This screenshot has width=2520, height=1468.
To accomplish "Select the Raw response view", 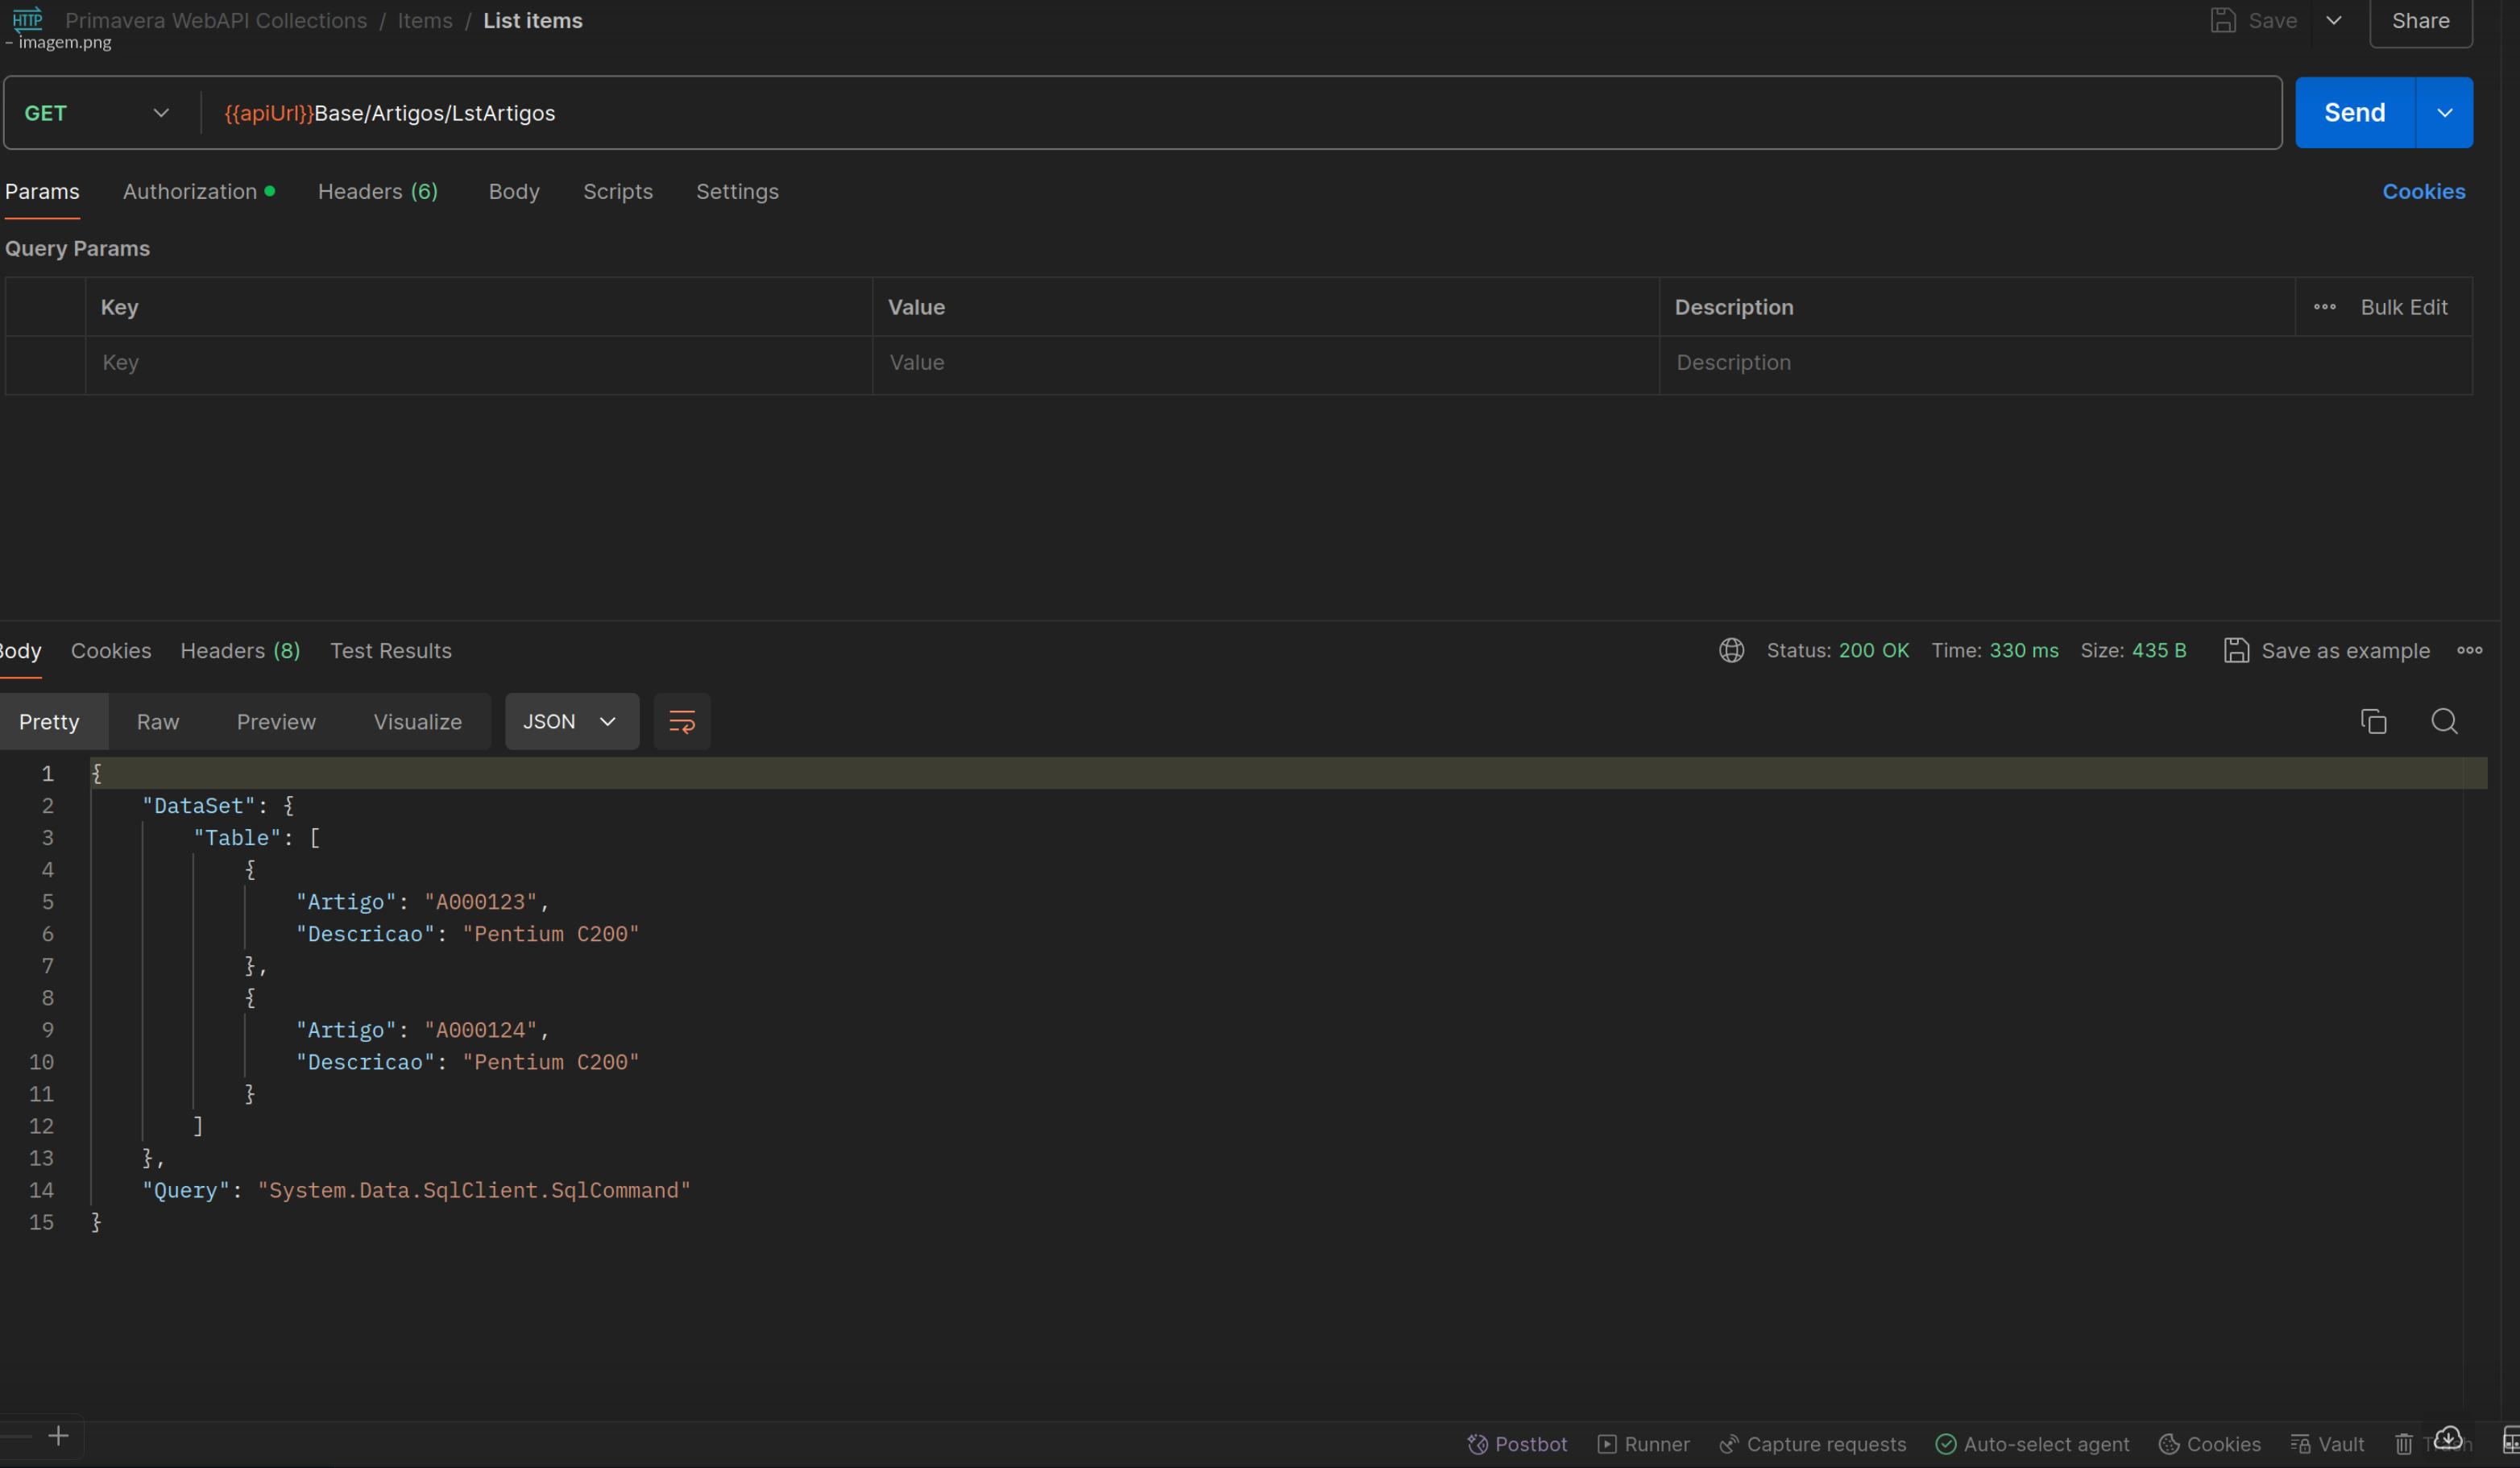I will pos(157,721).
